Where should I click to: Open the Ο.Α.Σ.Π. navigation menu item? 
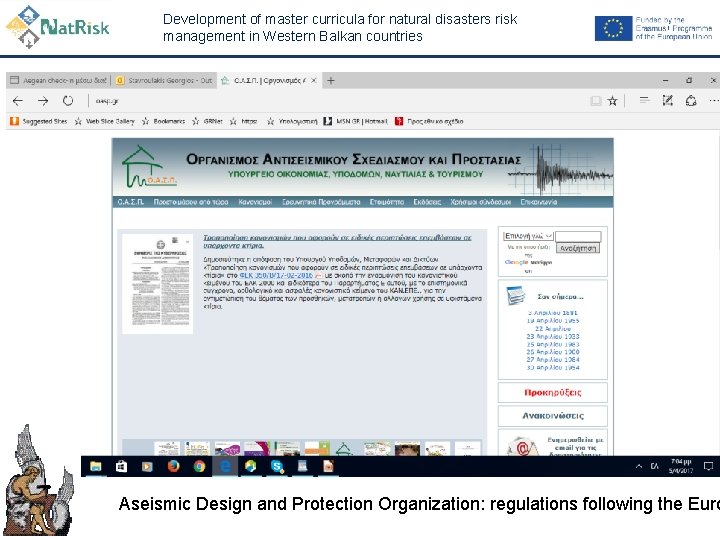(x=130, y=202)
